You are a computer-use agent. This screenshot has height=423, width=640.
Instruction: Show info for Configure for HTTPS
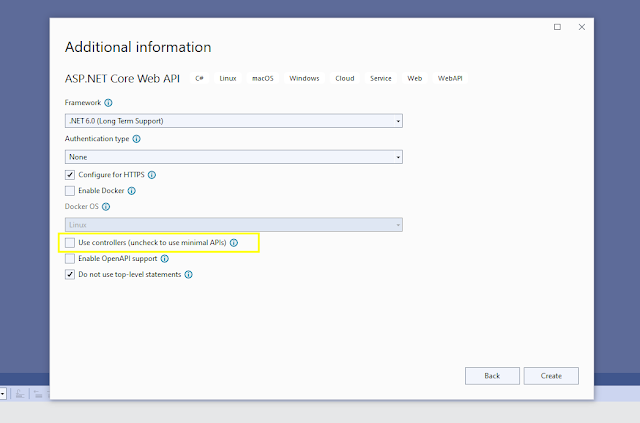click(152, 175)
